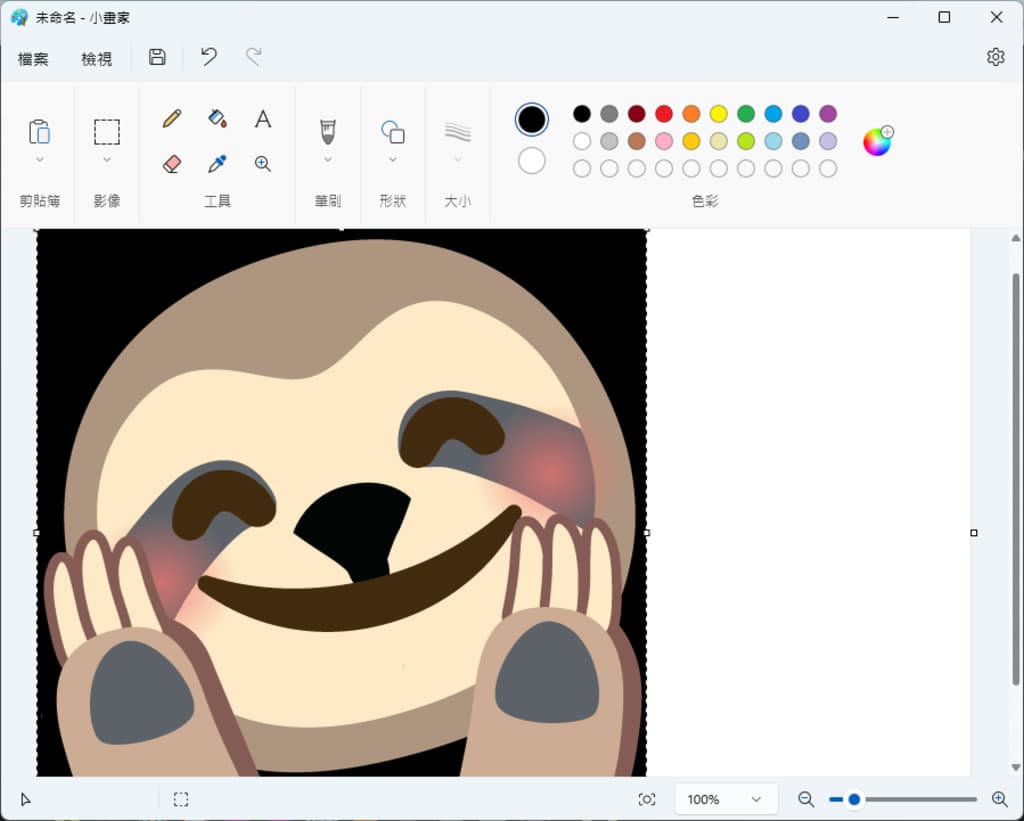This screenshot has width=1024, height=821.
Task: Pick the light gray swatch
Action: pyautogui.click(x=609, y=141)
